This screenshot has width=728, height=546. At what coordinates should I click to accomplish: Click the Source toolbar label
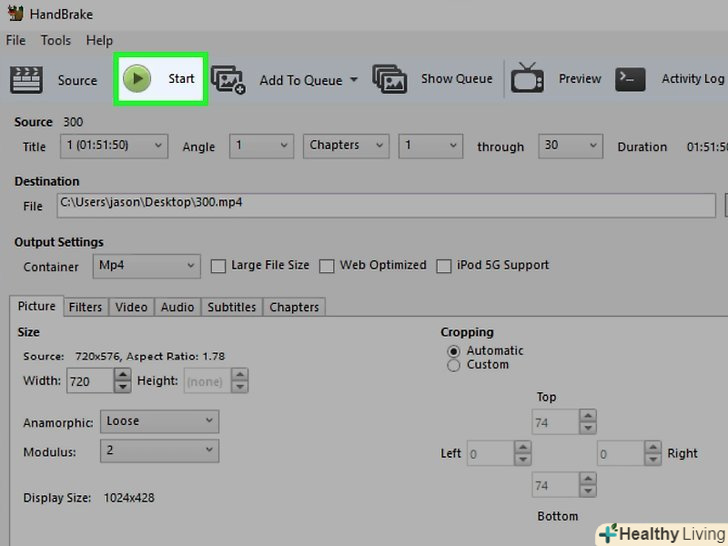pyautogui.click(x=78, y=80)
